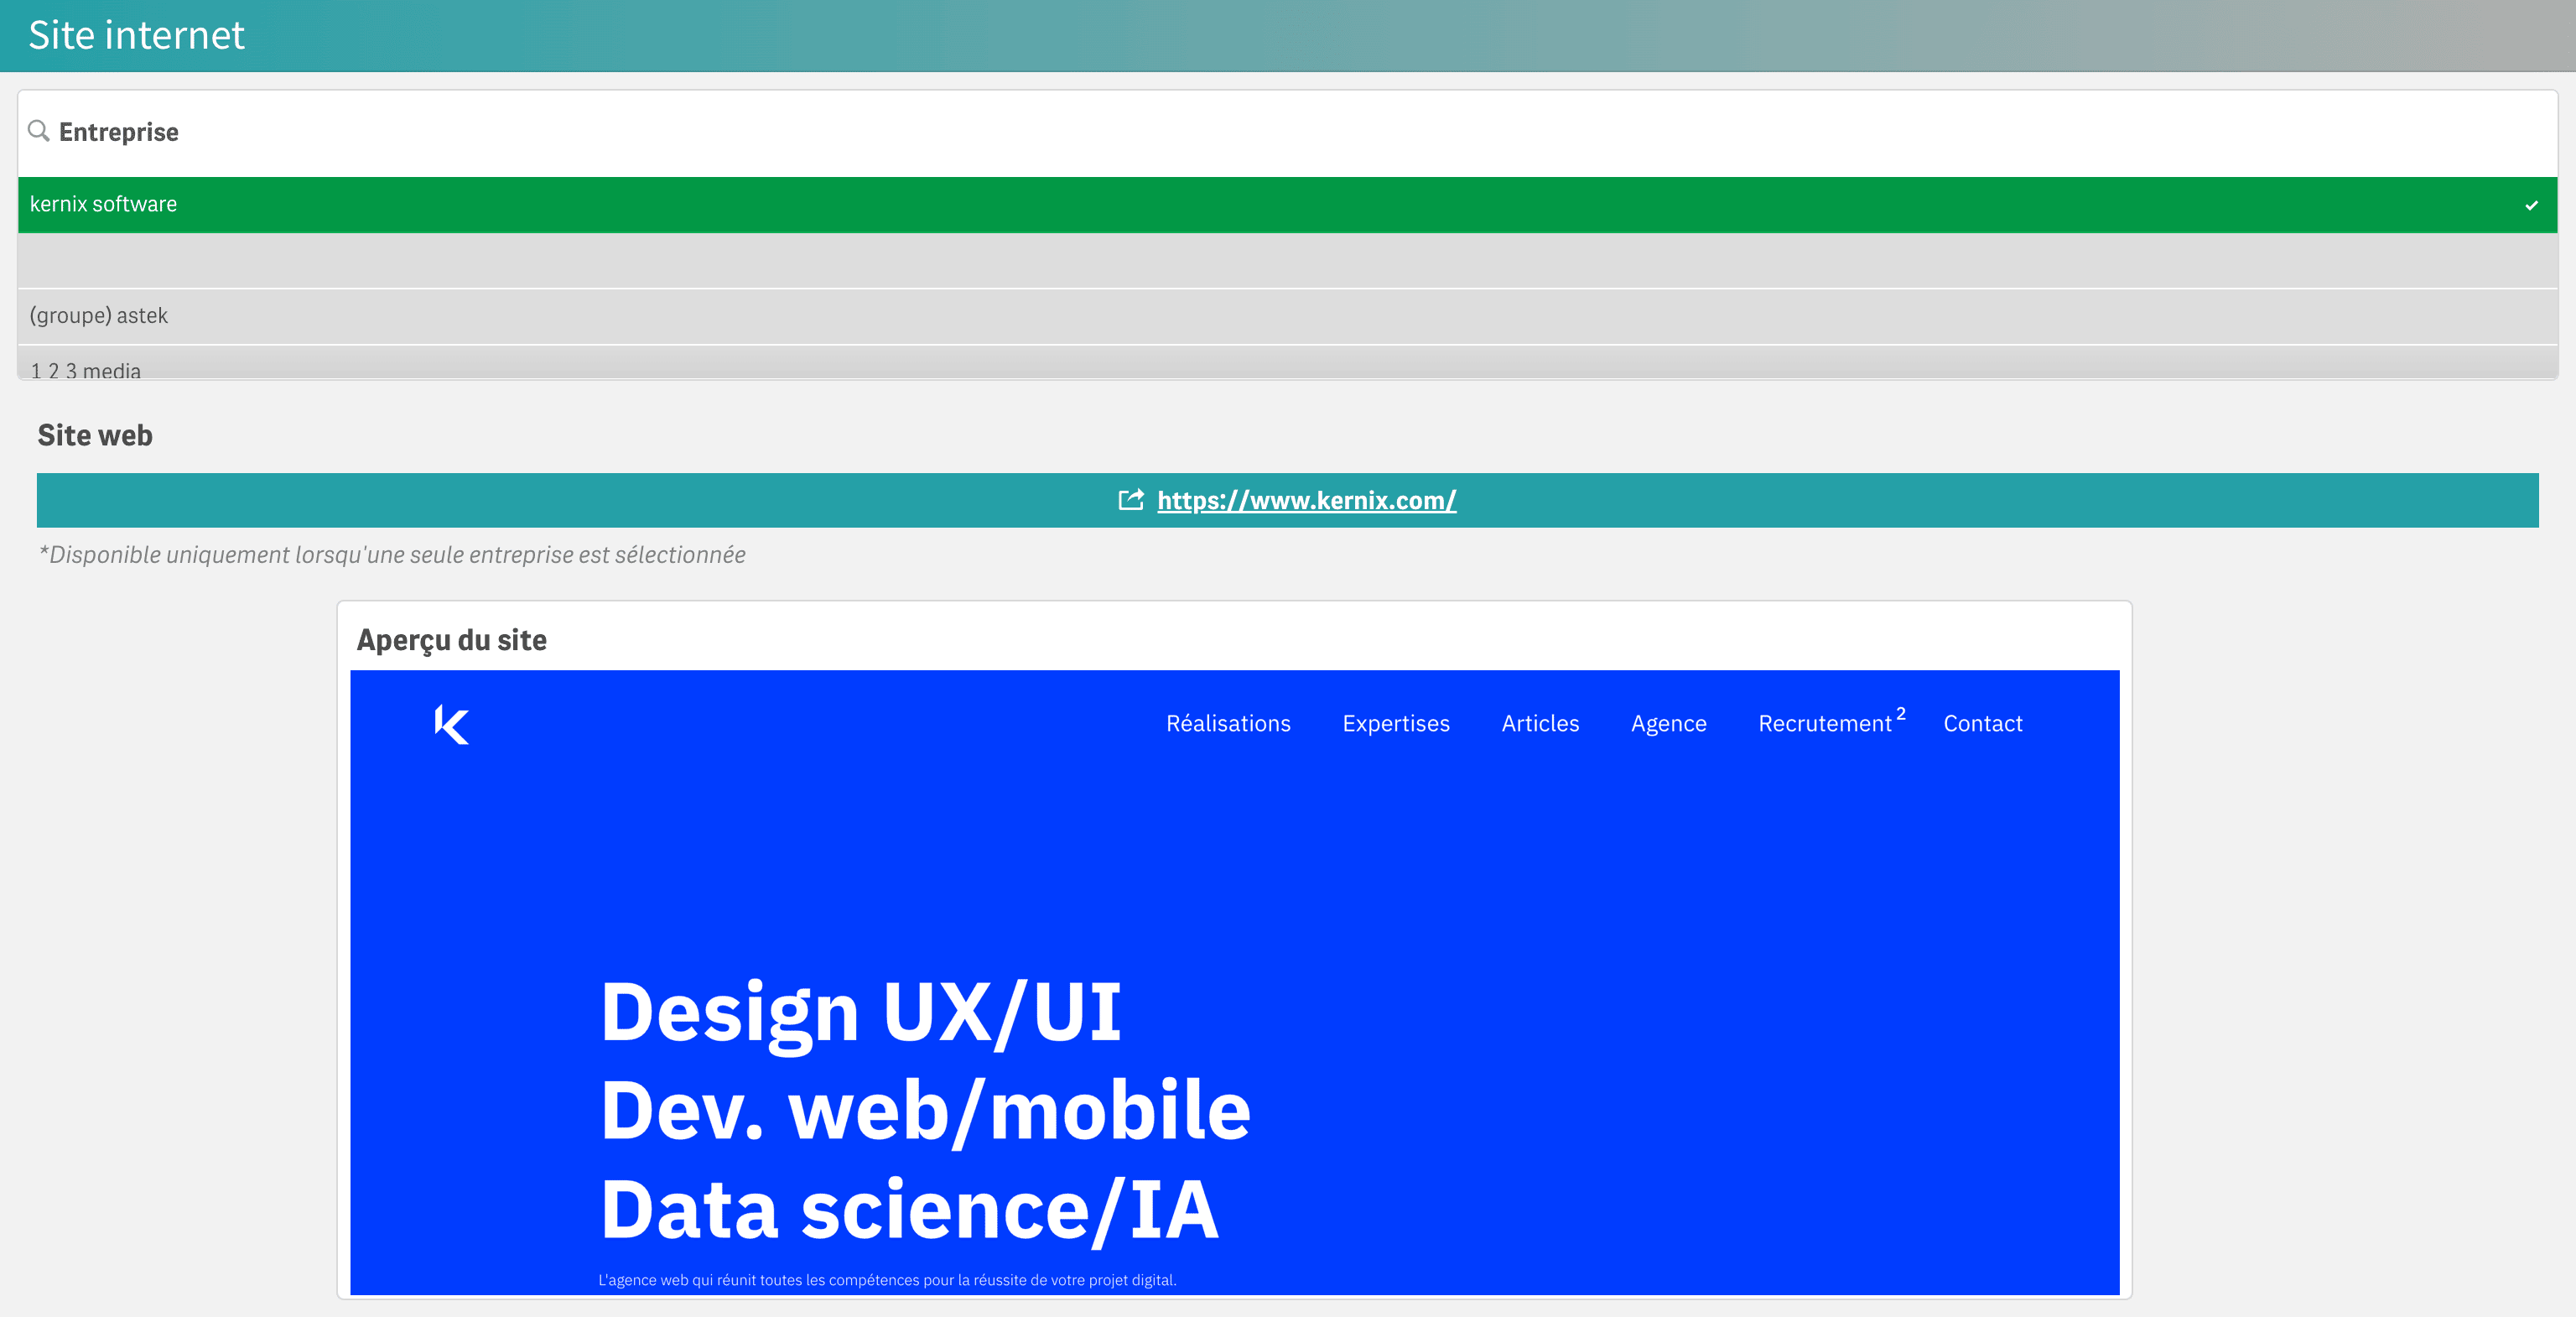This screenshot has height=1317, width=2576.
Task: Click the Site internet title
Action: click(x=136, y=35)
